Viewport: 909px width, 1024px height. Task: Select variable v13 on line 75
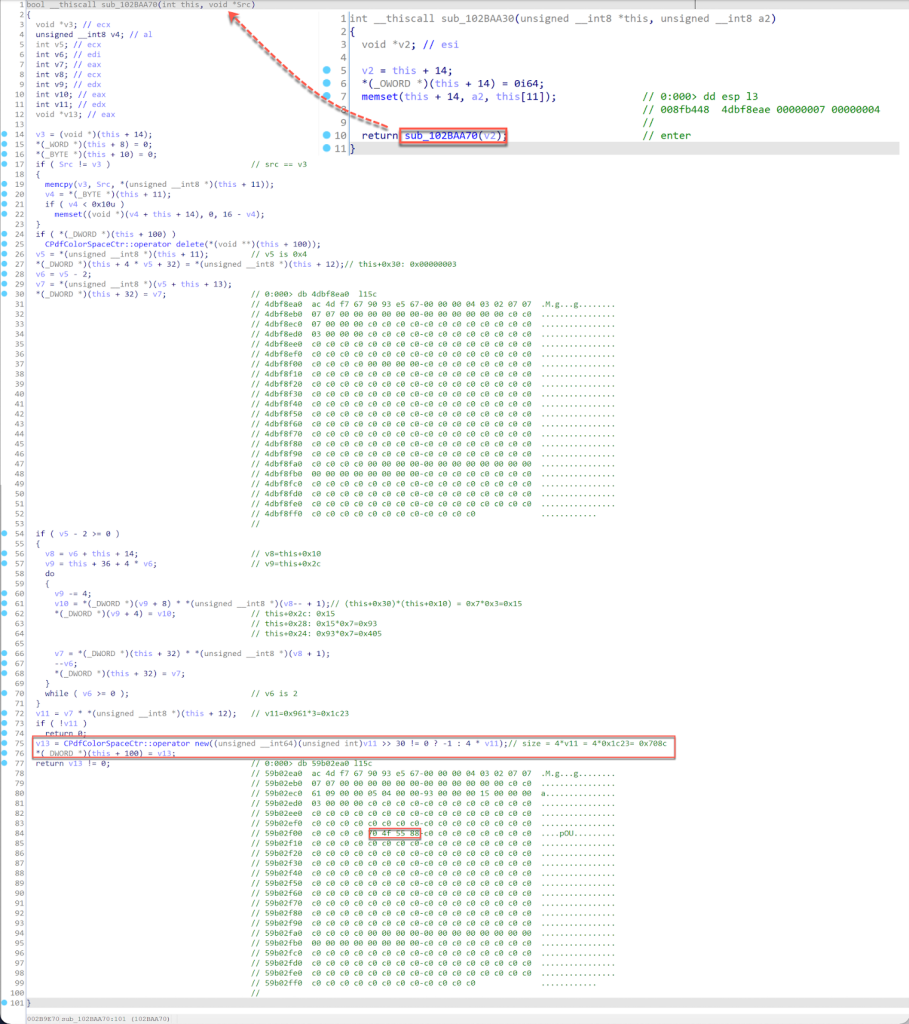click(42, 743)
